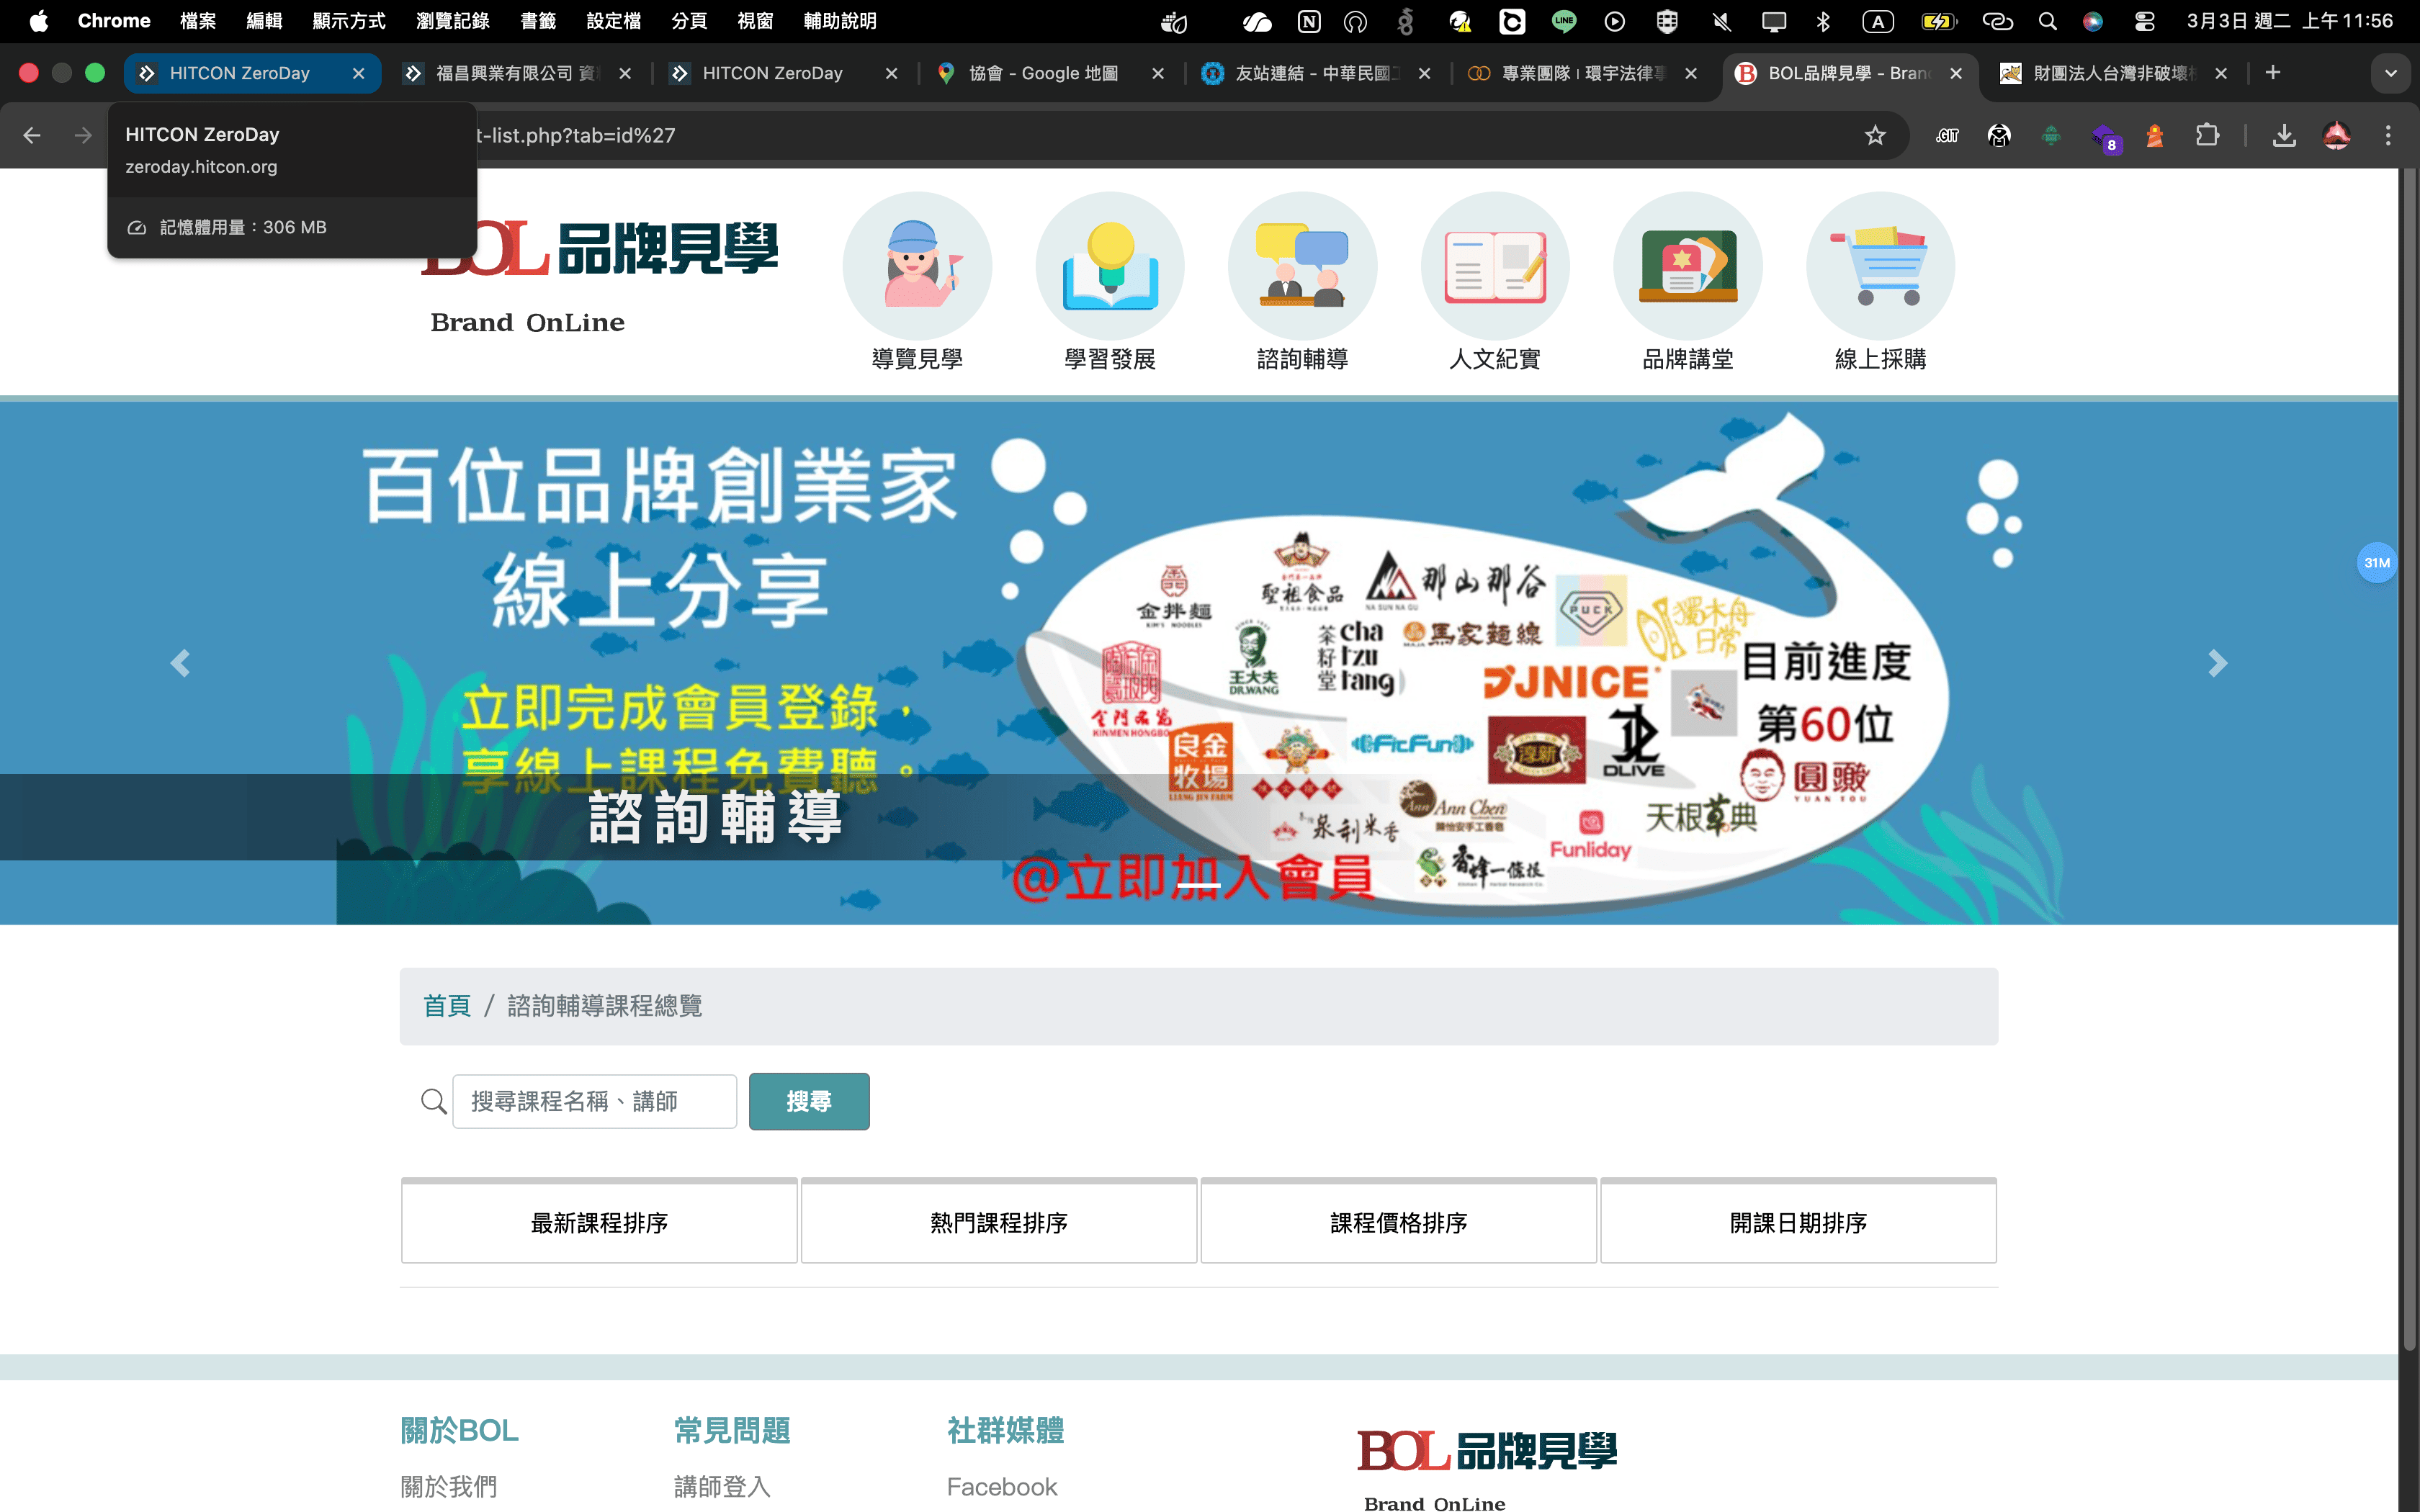
Task: Open the 導覽見學 tour guide icon
Action: point(917,265)
